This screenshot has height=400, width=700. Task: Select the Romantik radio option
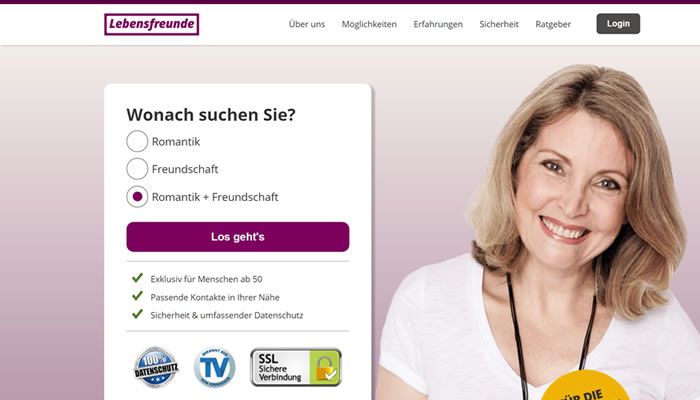(137, 142)
